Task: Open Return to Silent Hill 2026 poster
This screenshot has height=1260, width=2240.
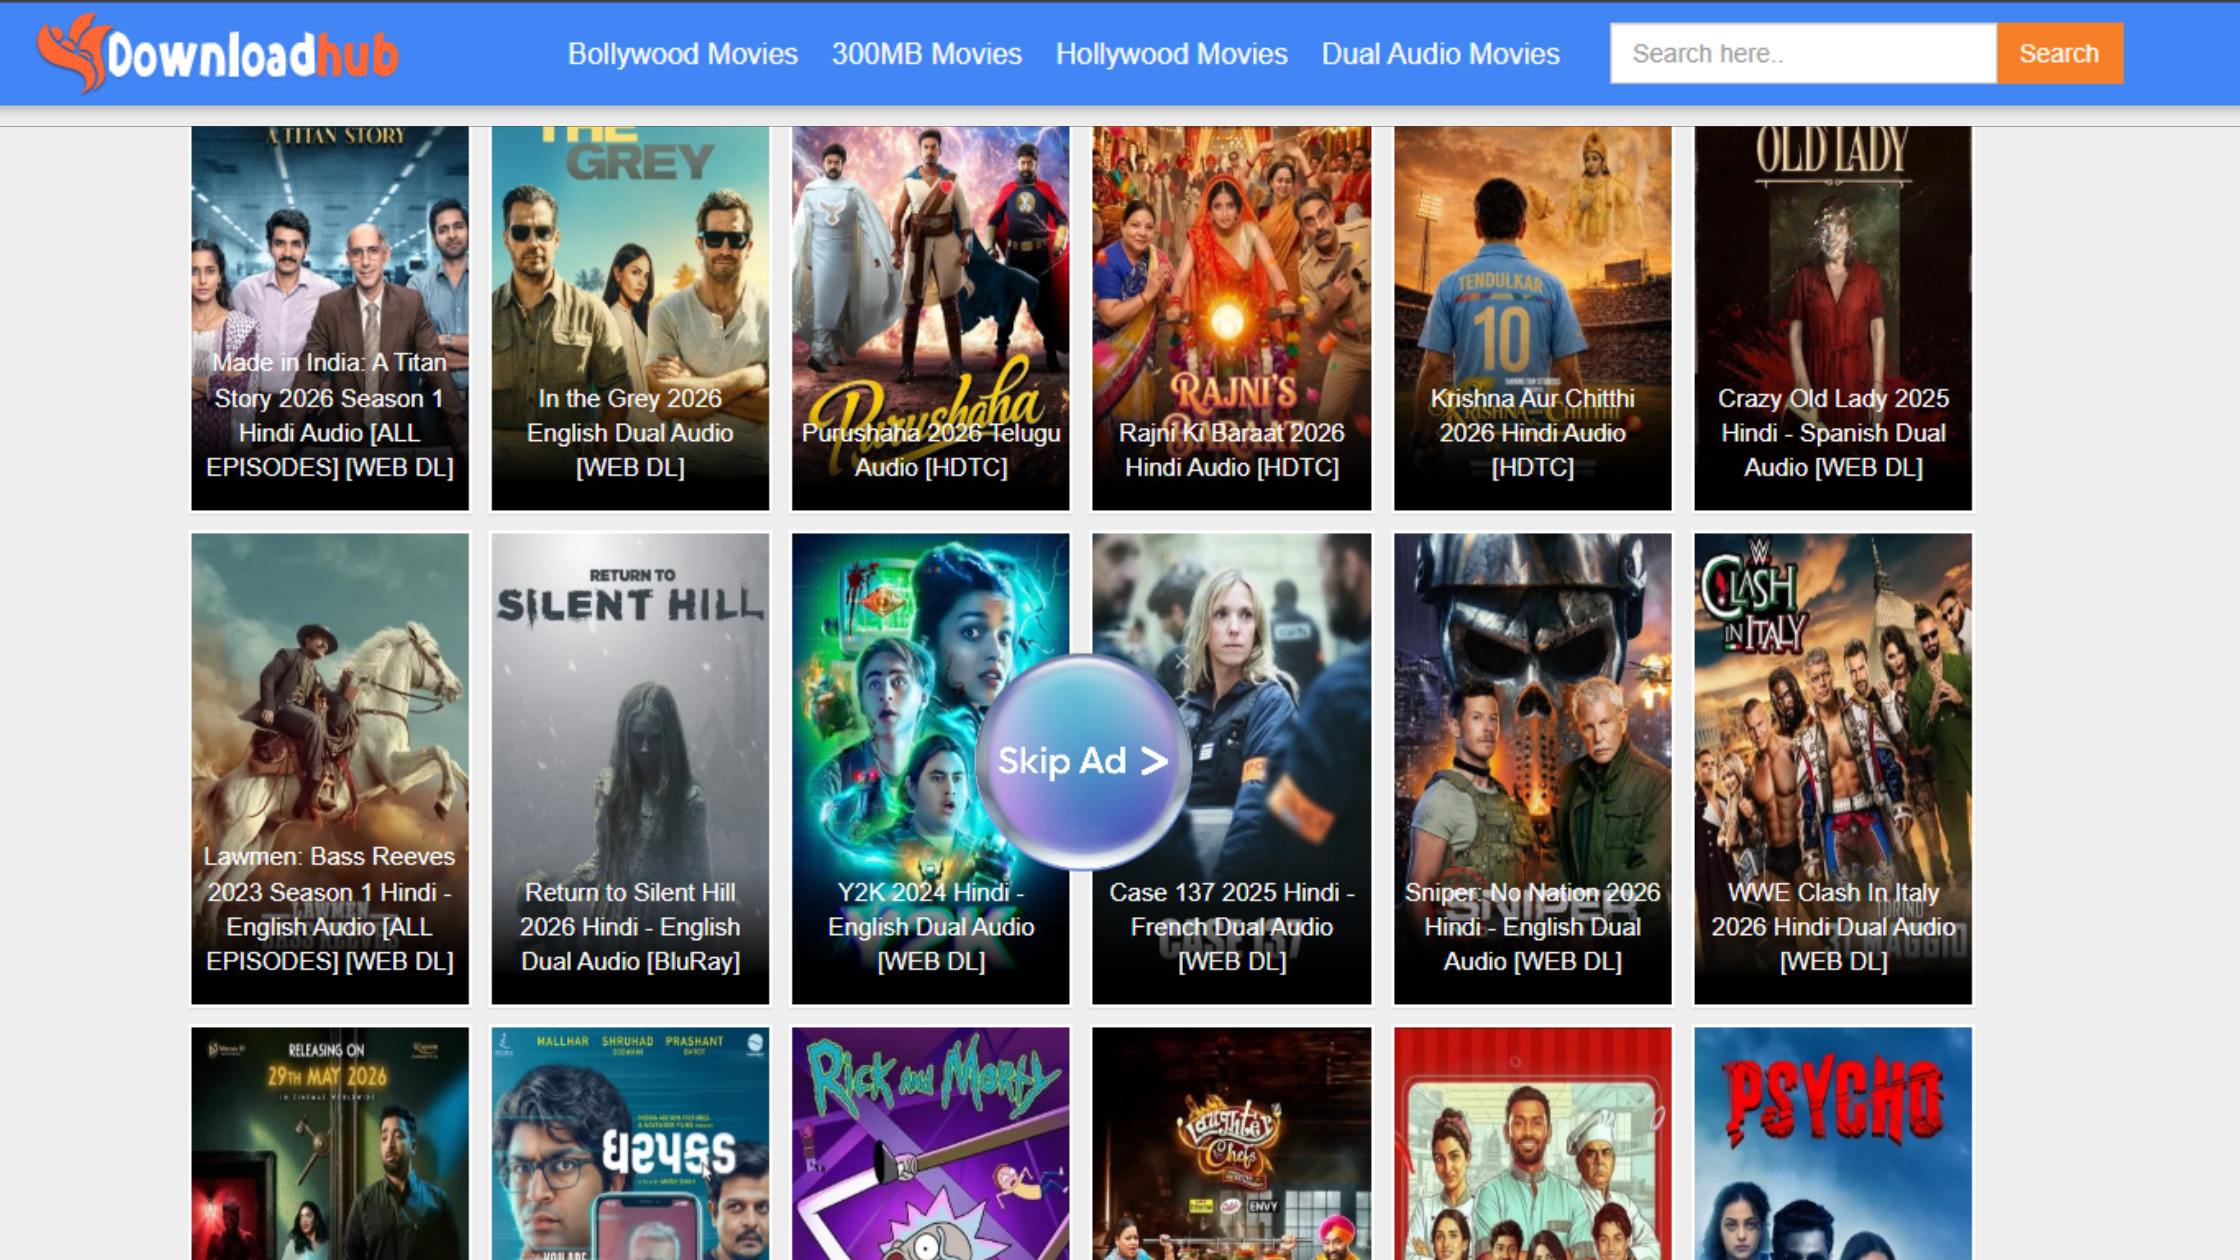Action: pyautogui.click(x=630, y=768)
